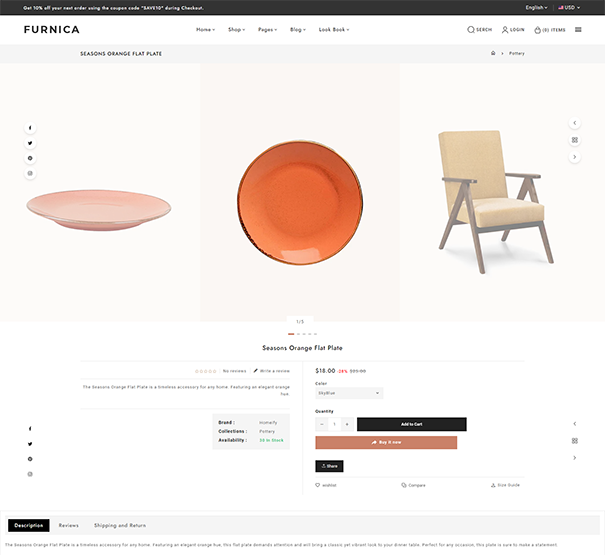
Task: Switch to the Reviews tab
Action: 68,525
